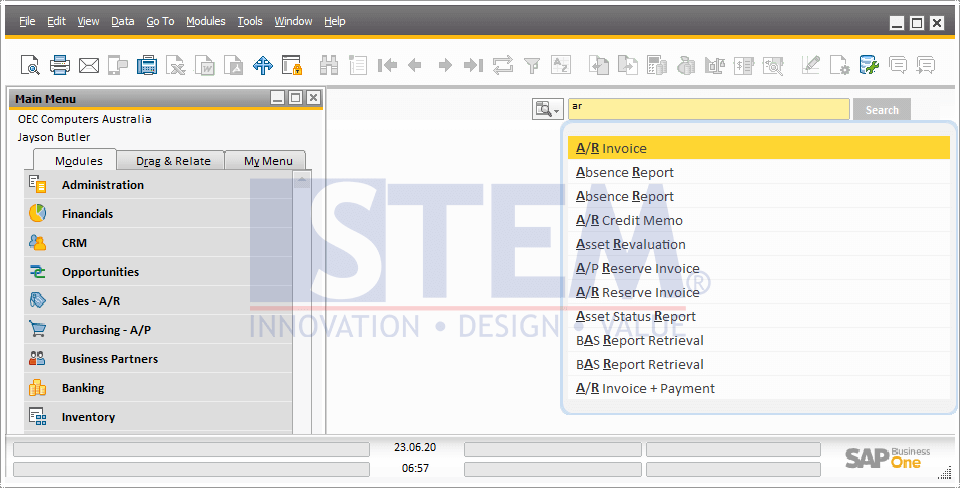Click the Export to PDF icon

point(234,65)
